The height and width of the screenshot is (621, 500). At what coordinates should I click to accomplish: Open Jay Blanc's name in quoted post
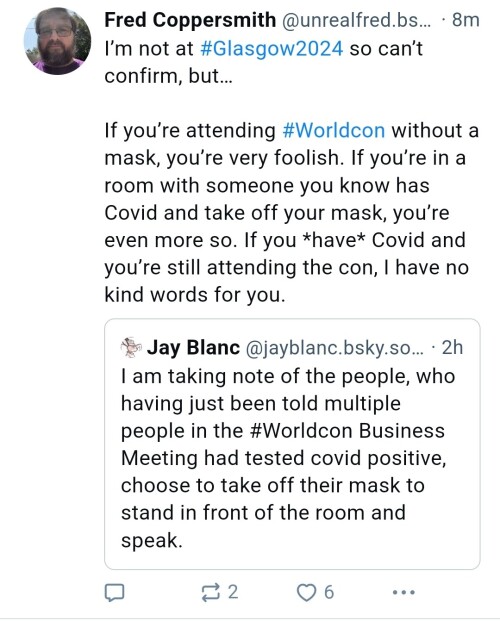pyautogui.click(x=193, y=347)
